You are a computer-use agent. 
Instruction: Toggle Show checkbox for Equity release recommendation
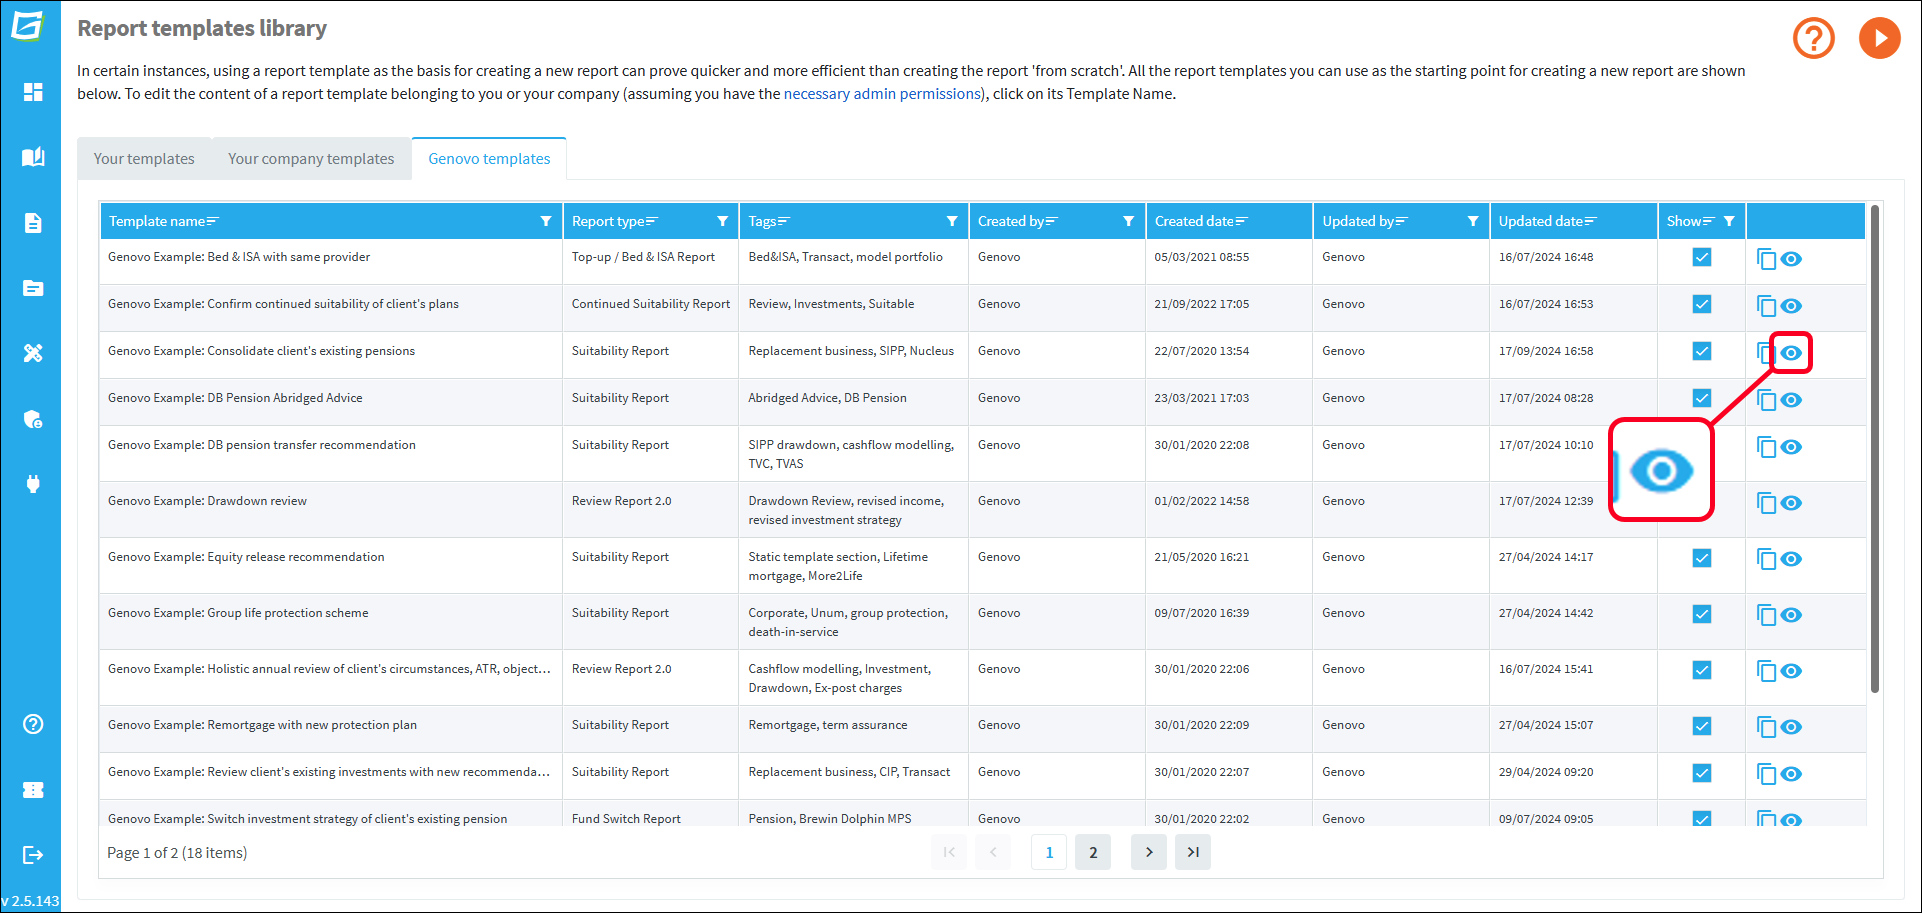(1702, 558)
